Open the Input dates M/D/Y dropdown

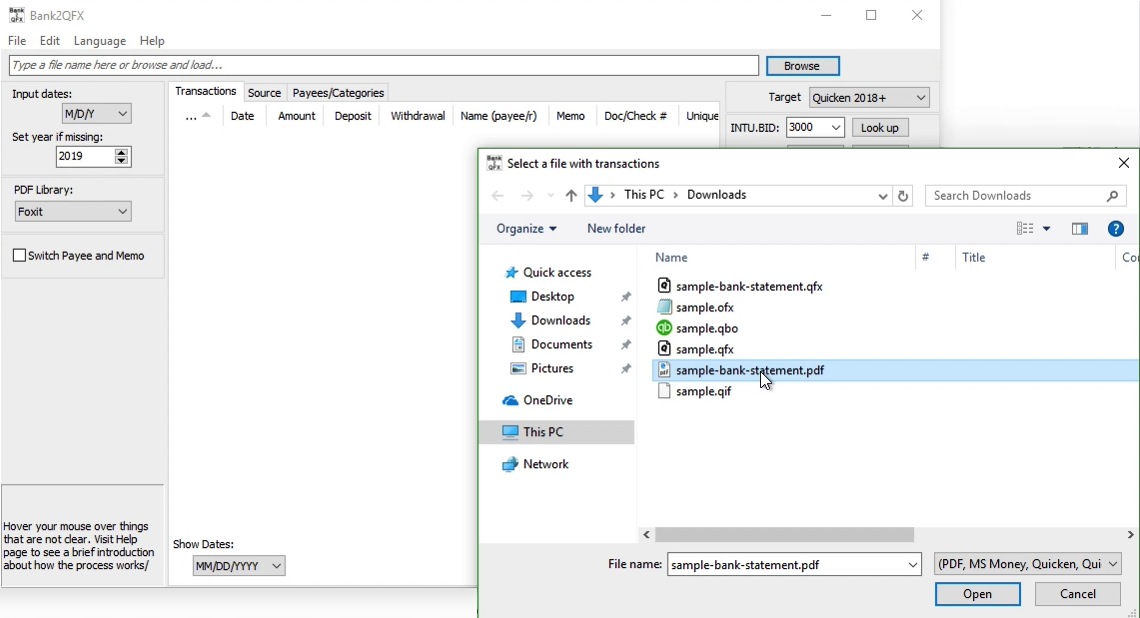pyautogui.click(x=96, y=113)
